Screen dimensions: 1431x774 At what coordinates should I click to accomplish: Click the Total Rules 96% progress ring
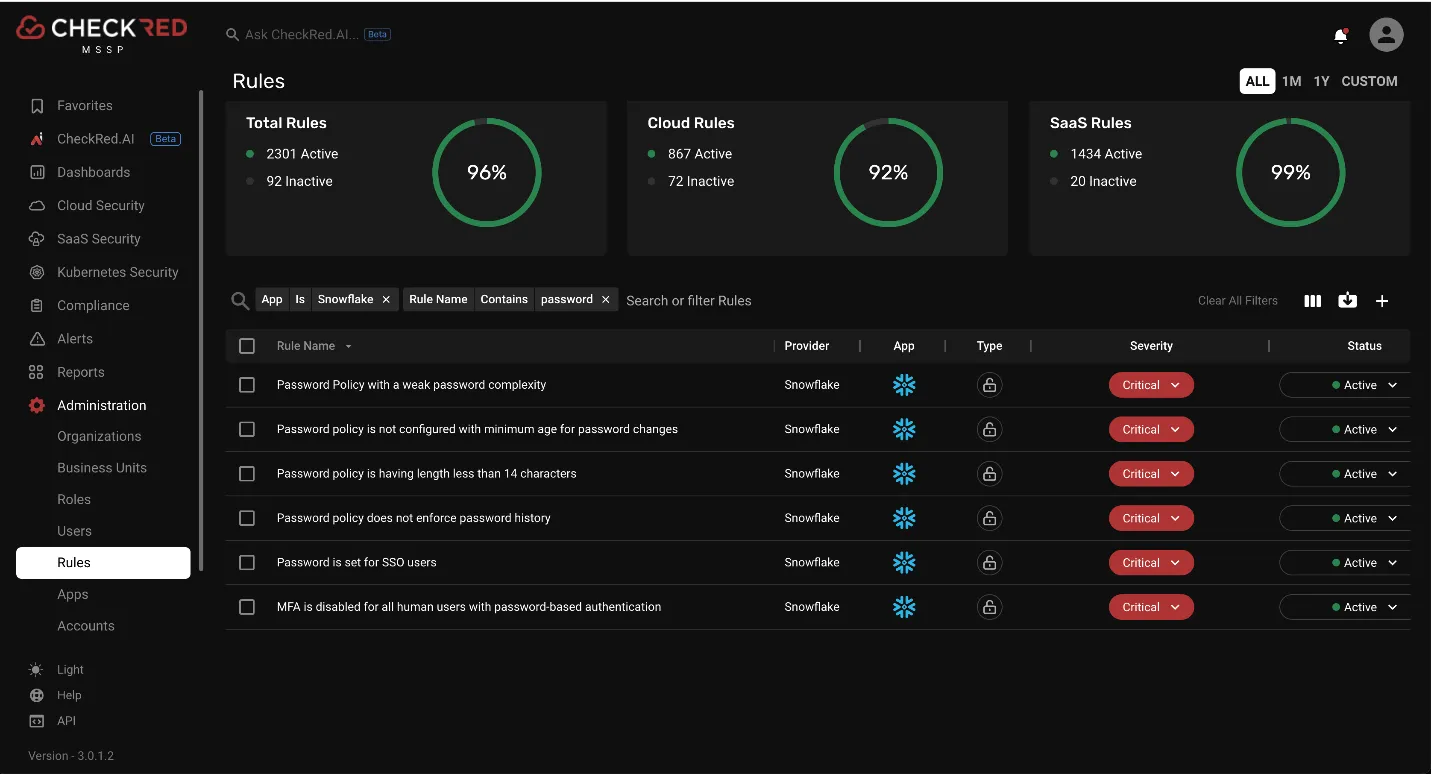pyautogui.click(x=487, y=172)
